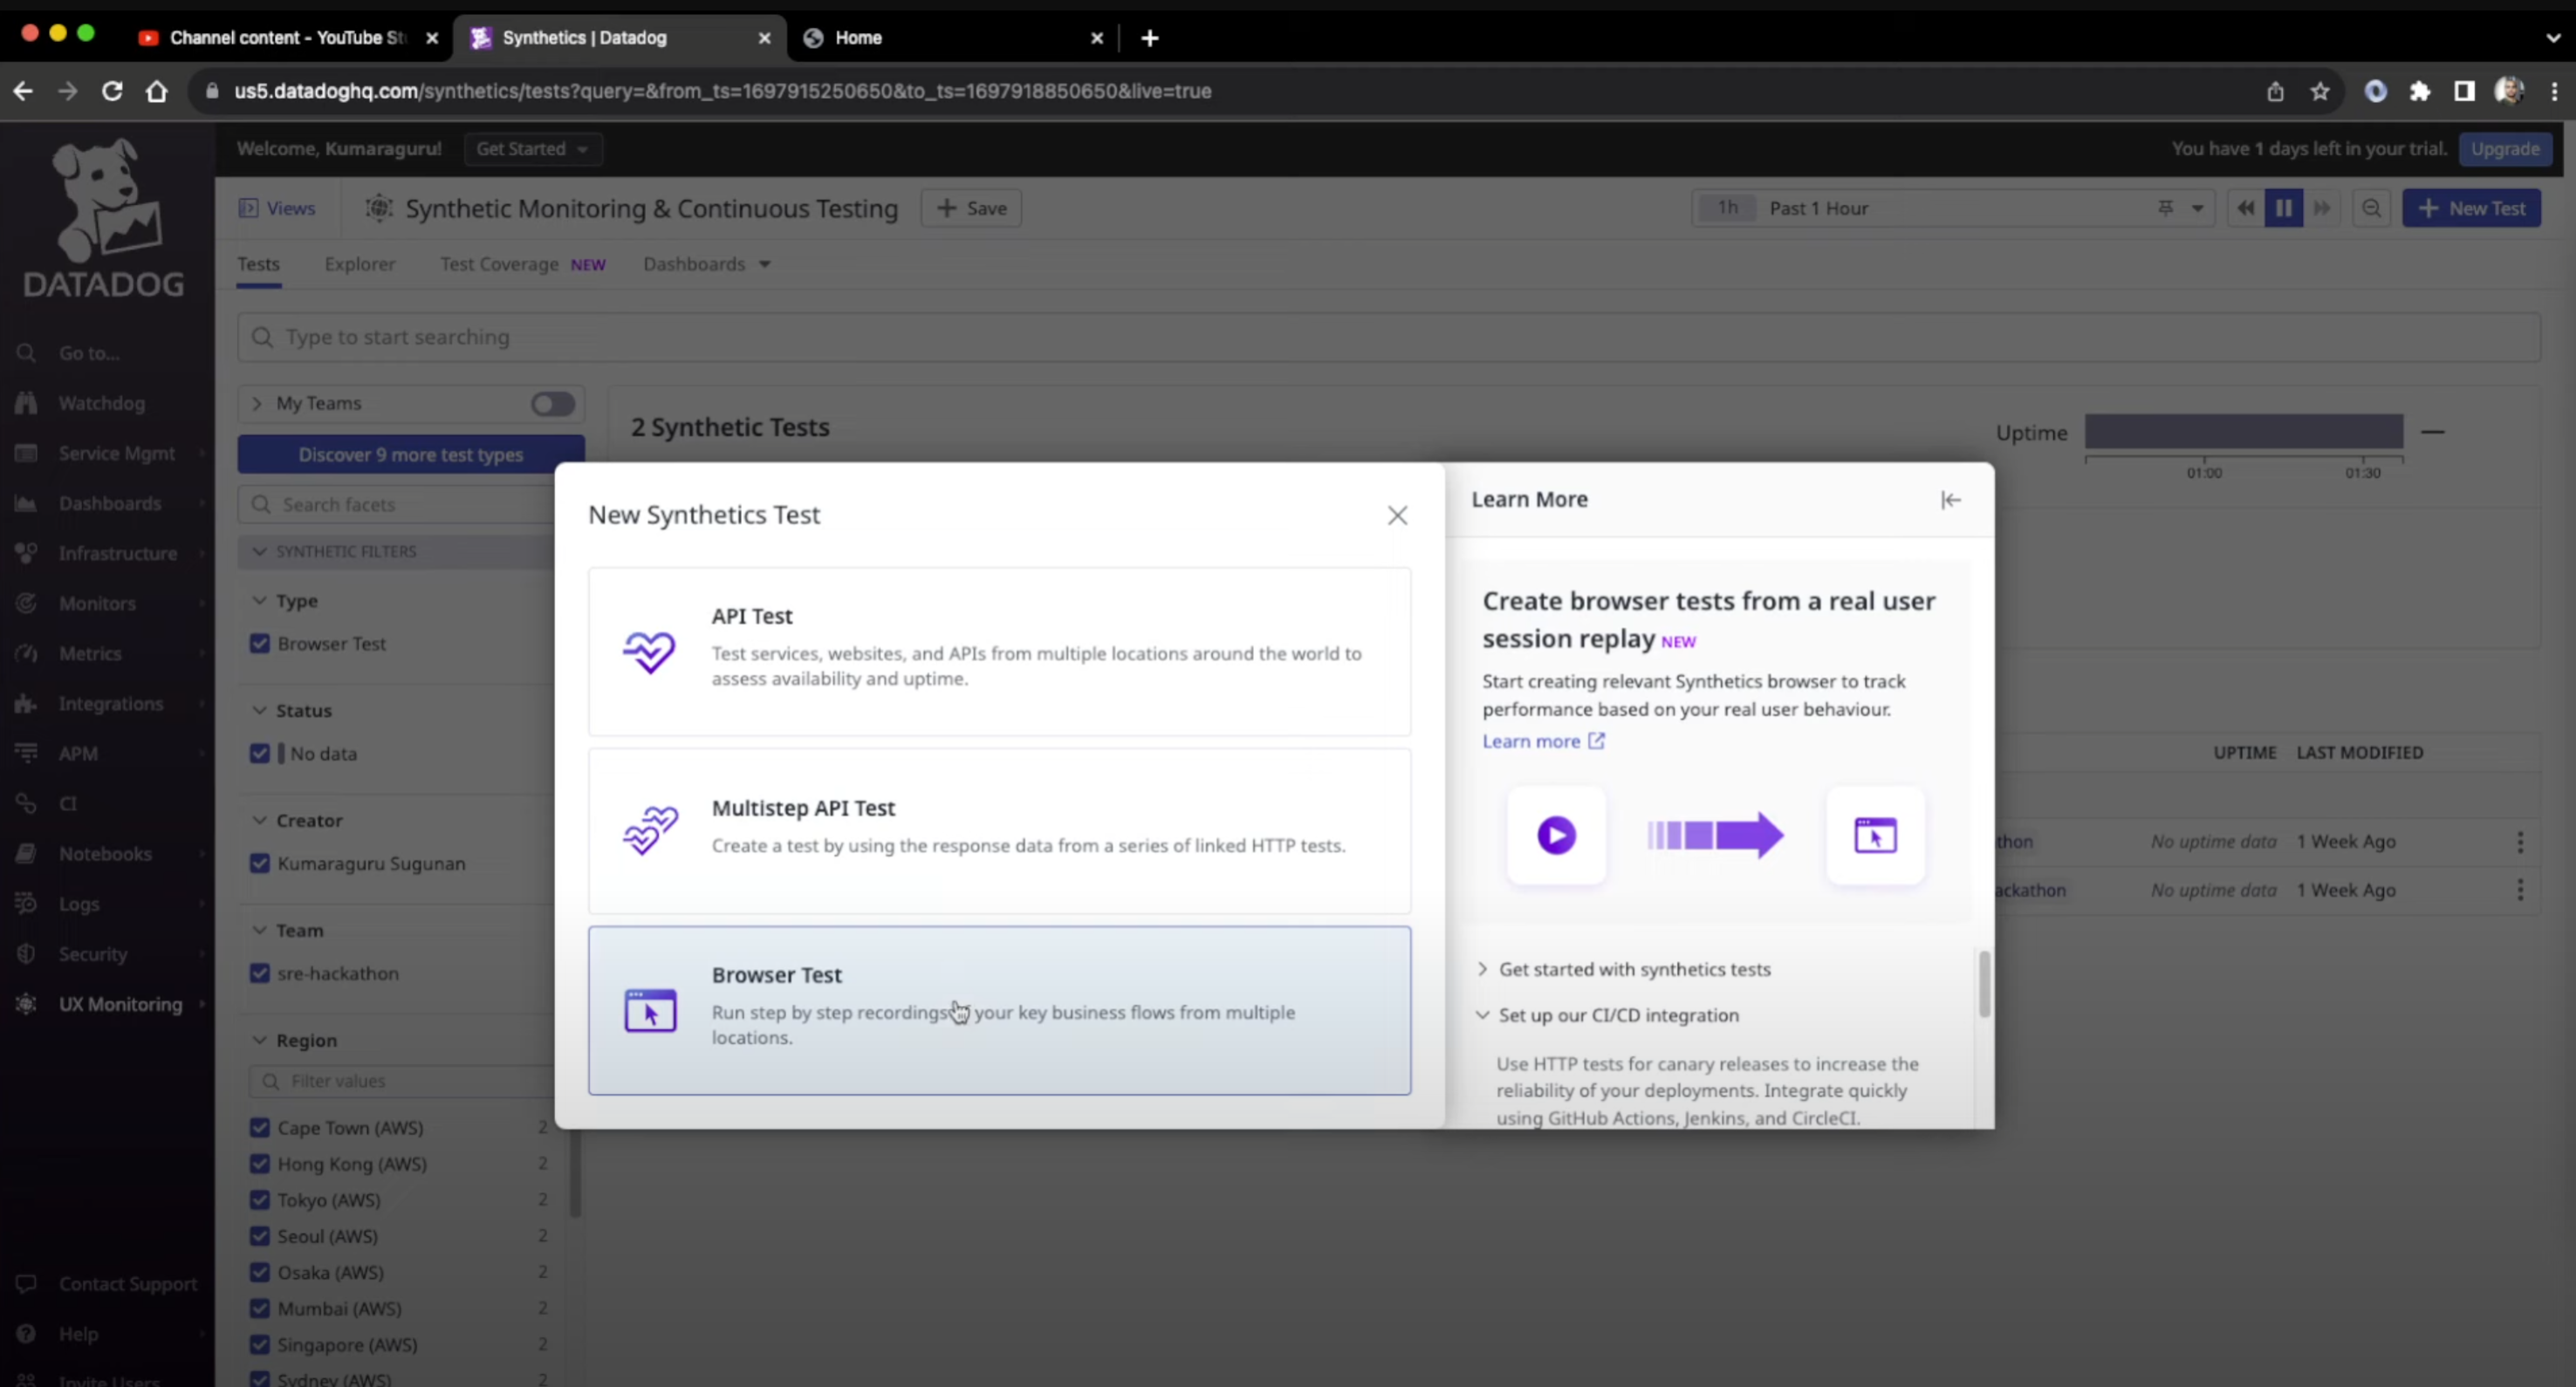The height and width of the screenshot is (1387, 2576).
Task: Open Metrics in the sidebar
Action: [x=89, y=653]
